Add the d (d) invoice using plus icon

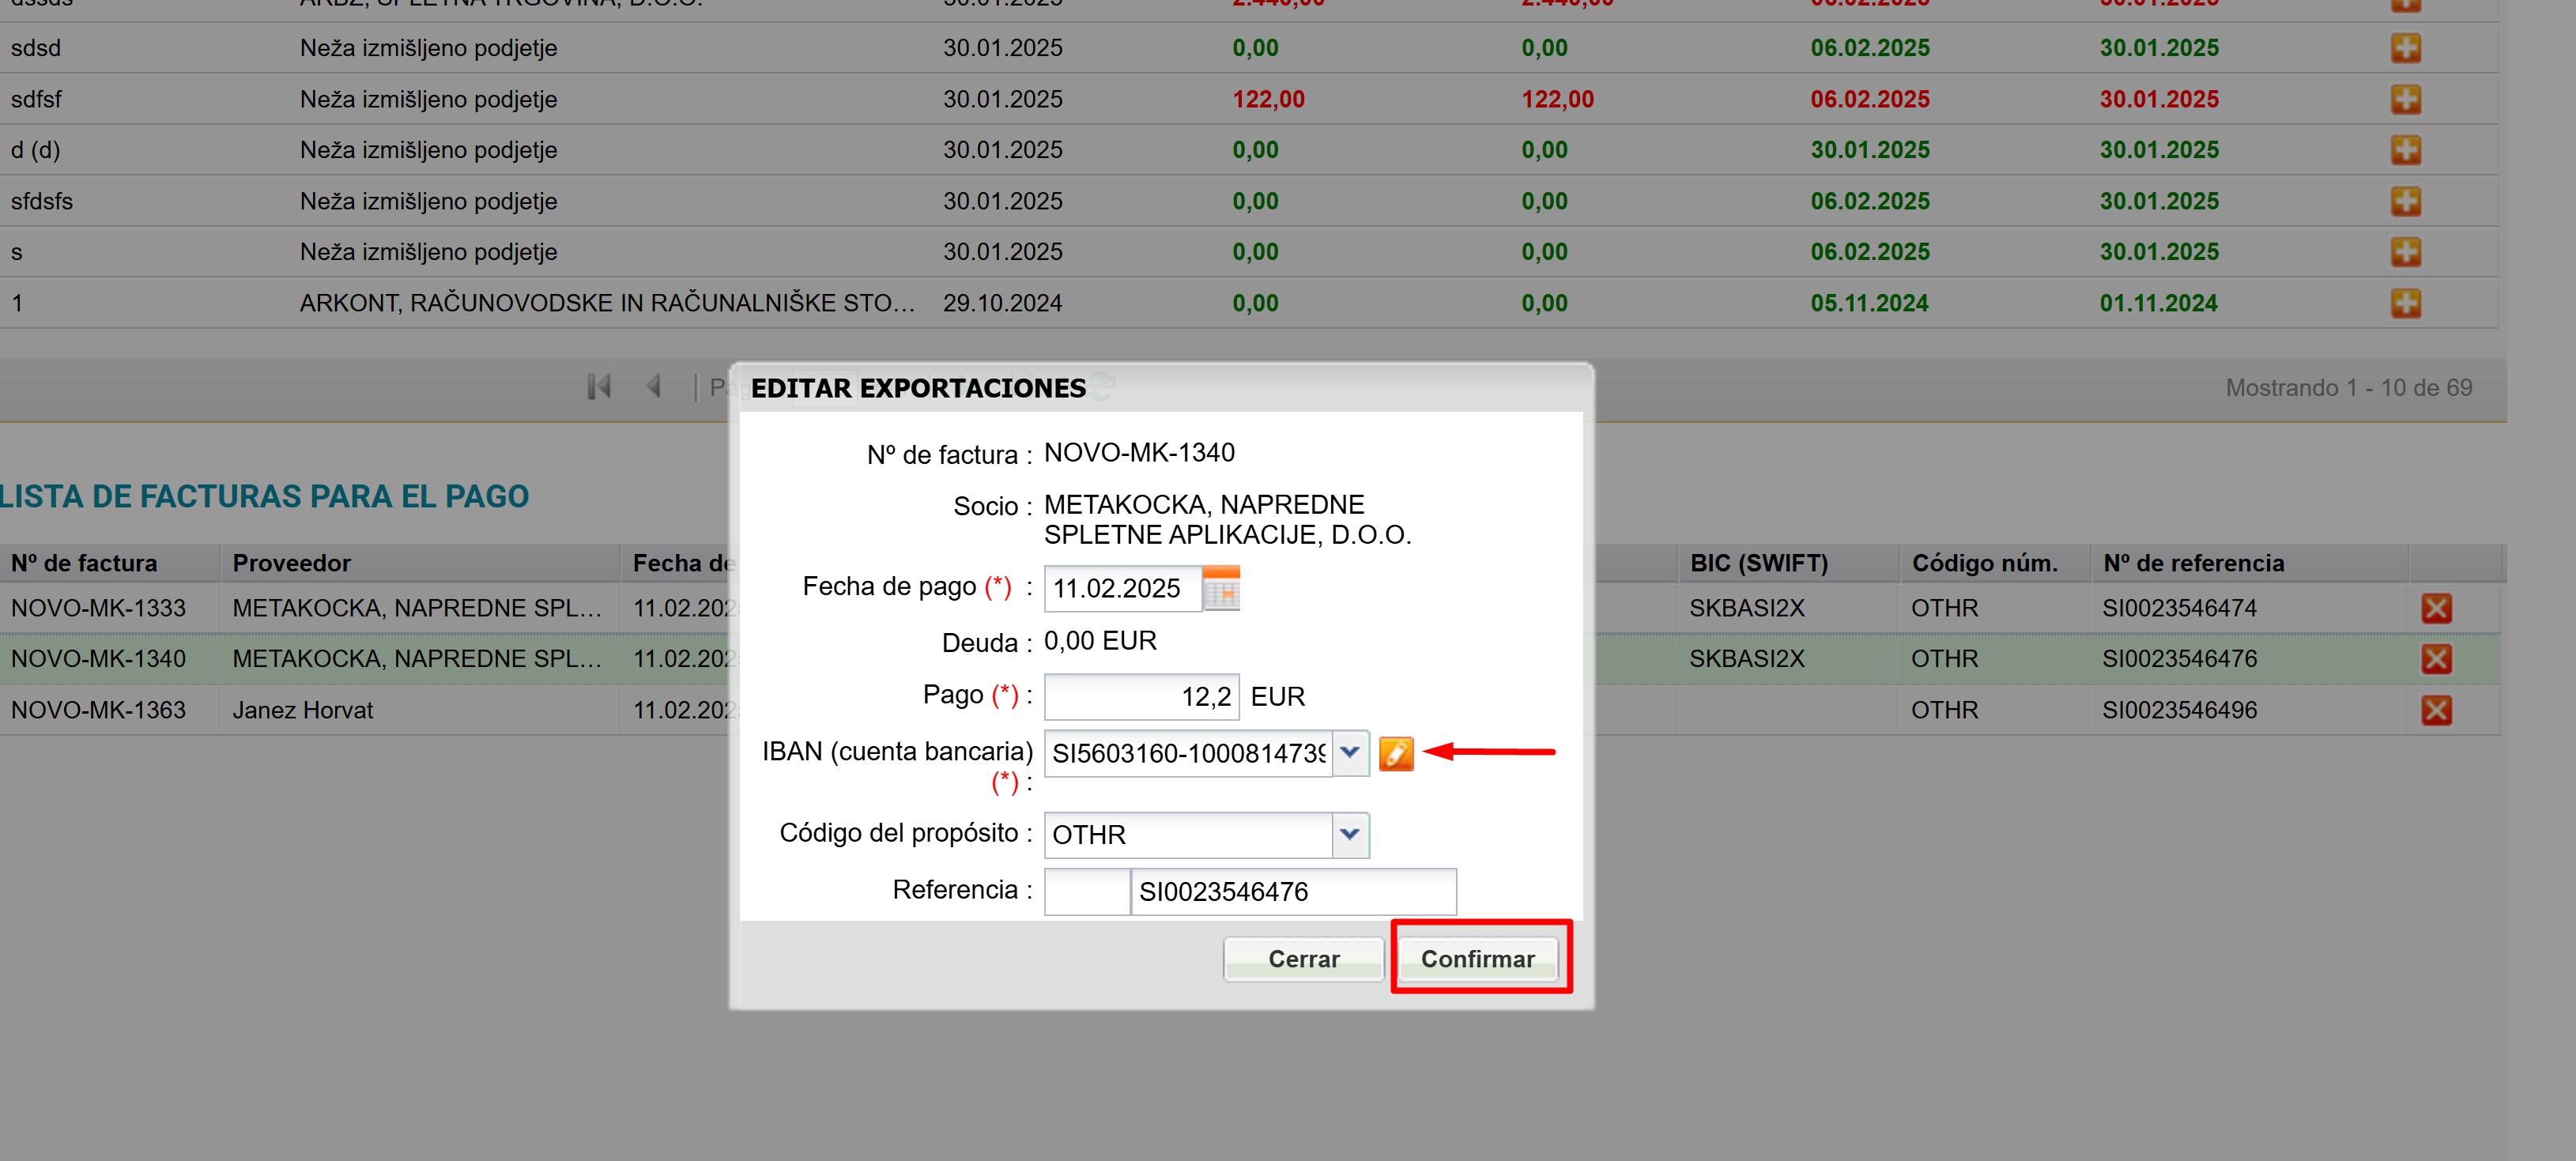coord(2405,150)
